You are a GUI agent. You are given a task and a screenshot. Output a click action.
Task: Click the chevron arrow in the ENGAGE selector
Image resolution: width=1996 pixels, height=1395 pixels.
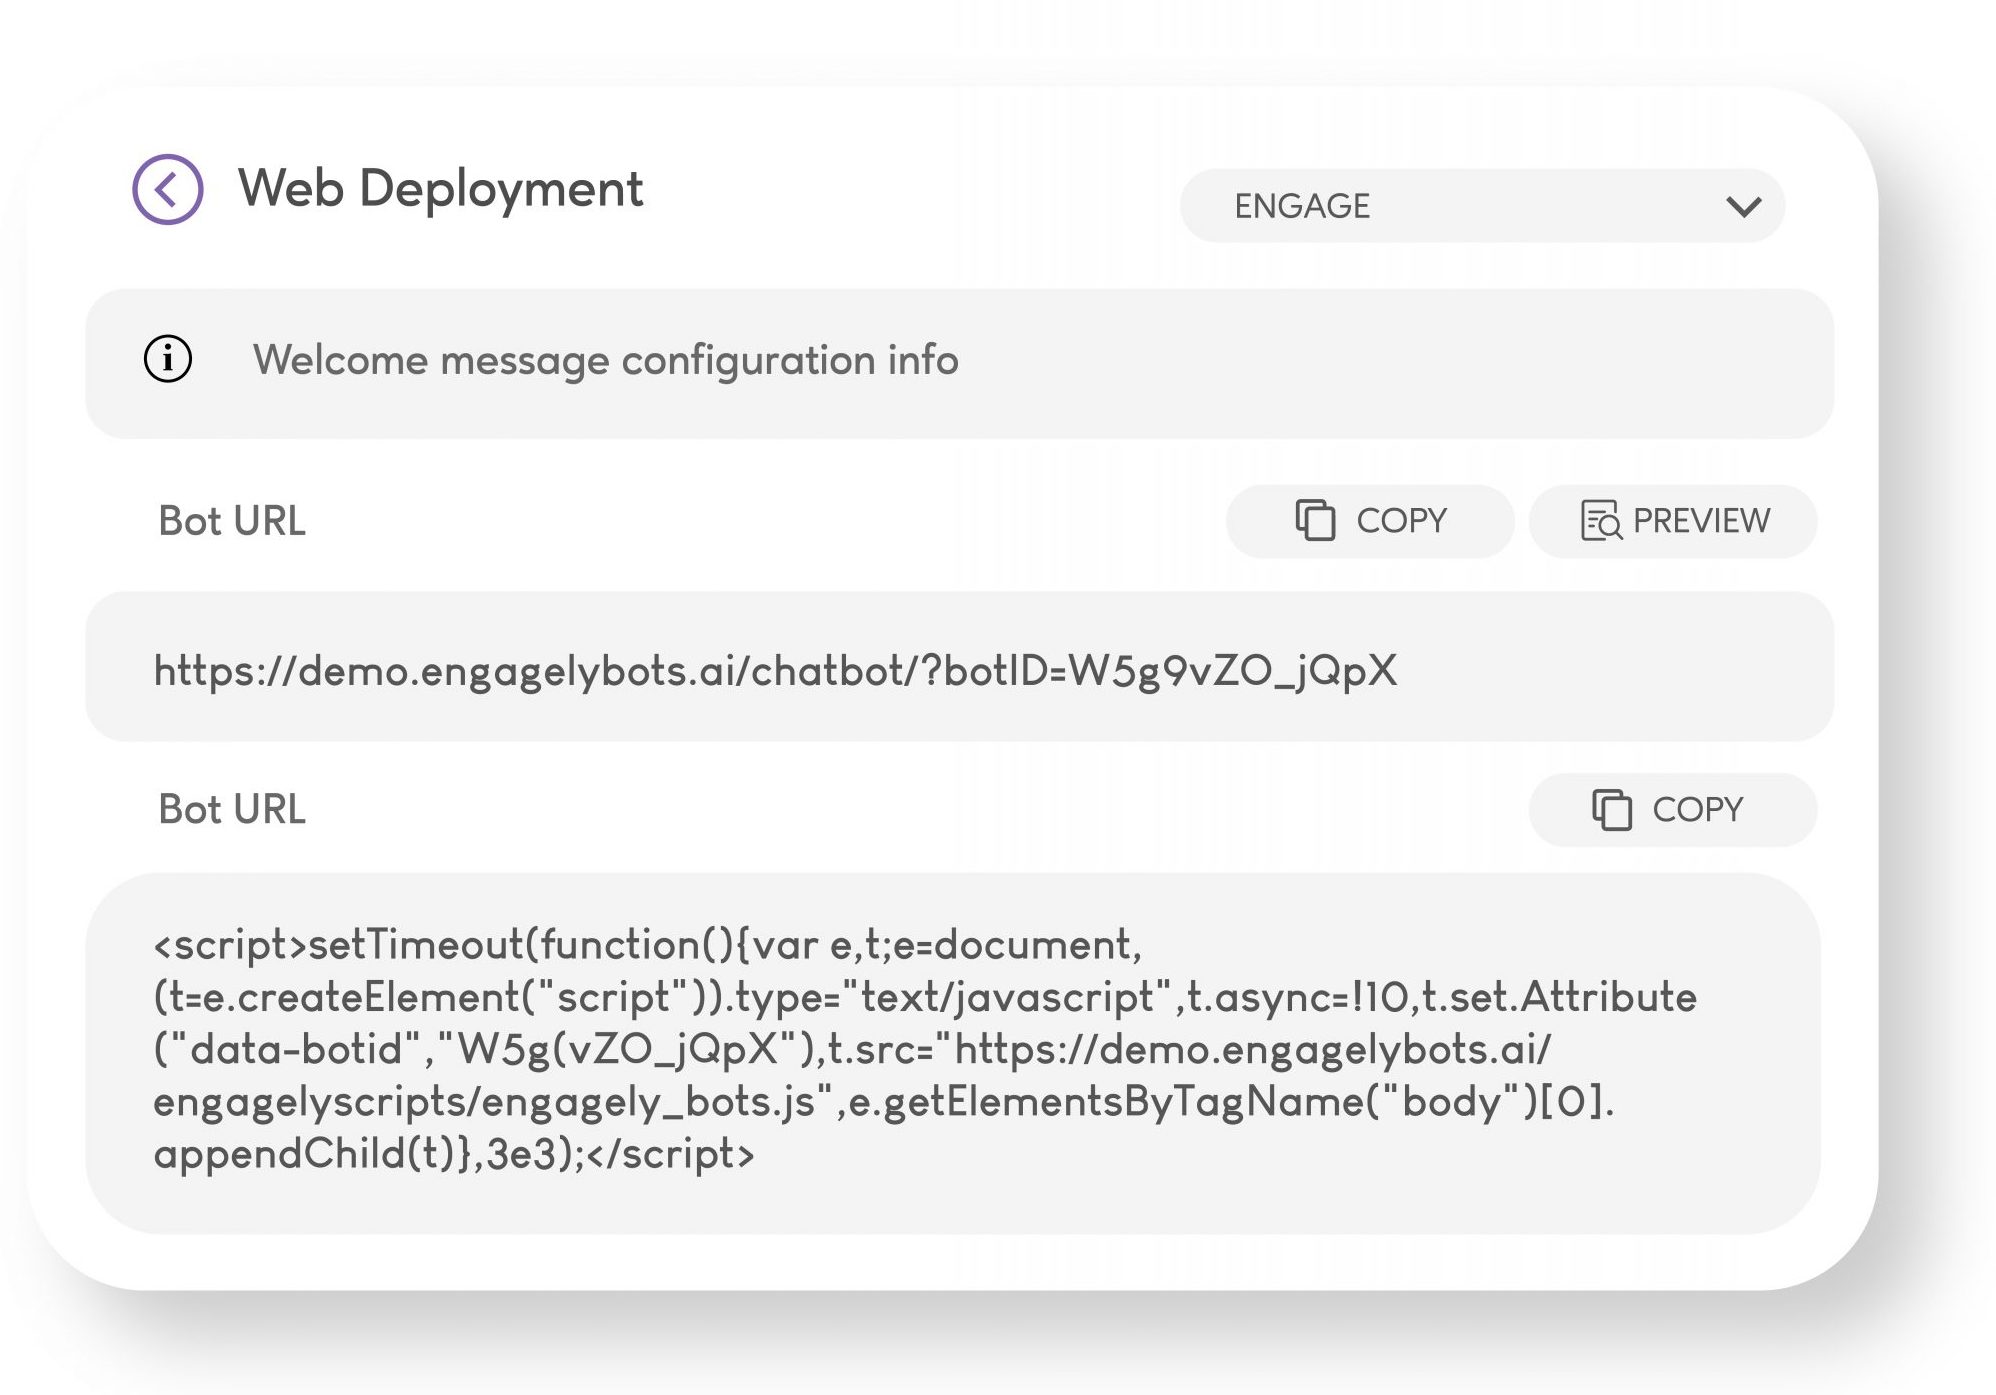pyautogui.click(x=1743, y=207)
